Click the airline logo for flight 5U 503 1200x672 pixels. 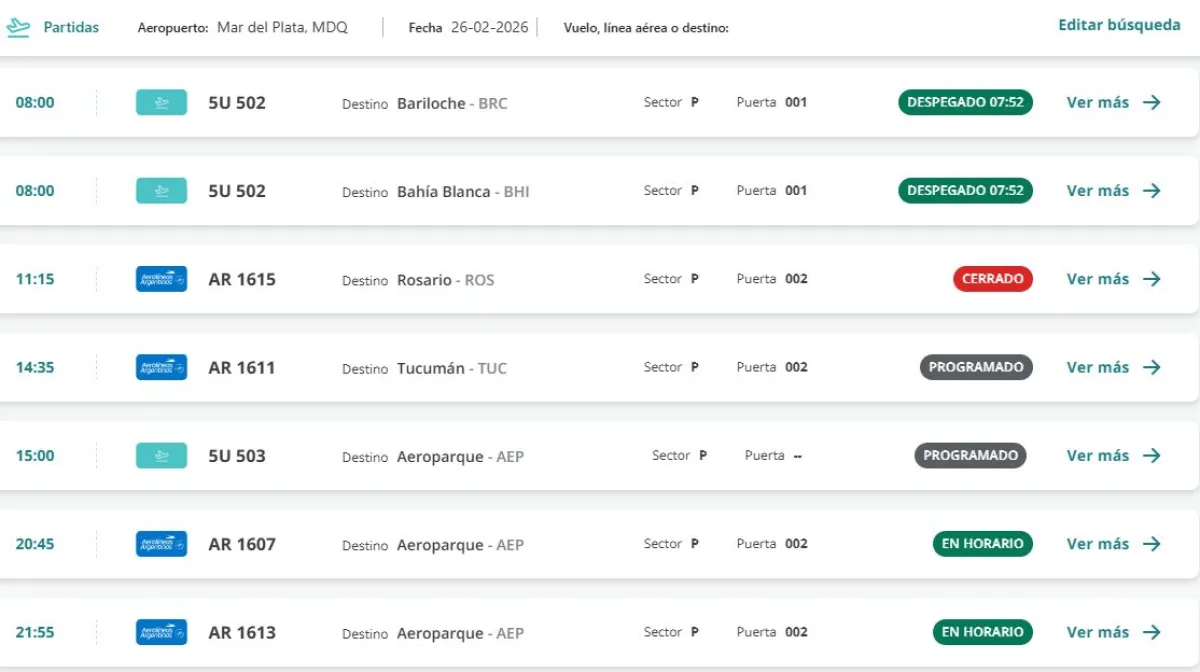(x=161, y=455)
